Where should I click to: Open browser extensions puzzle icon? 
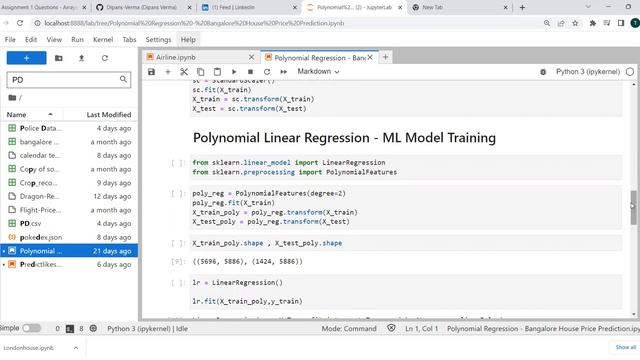point(592,23)
